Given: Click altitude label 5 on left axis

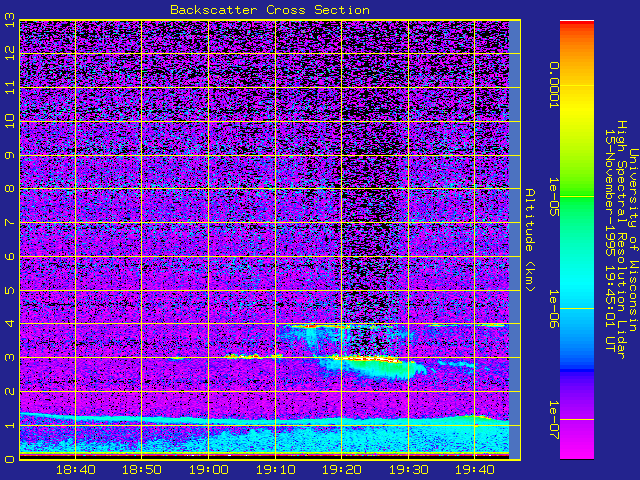Looking at the screenshot, I should click(10, 290).
